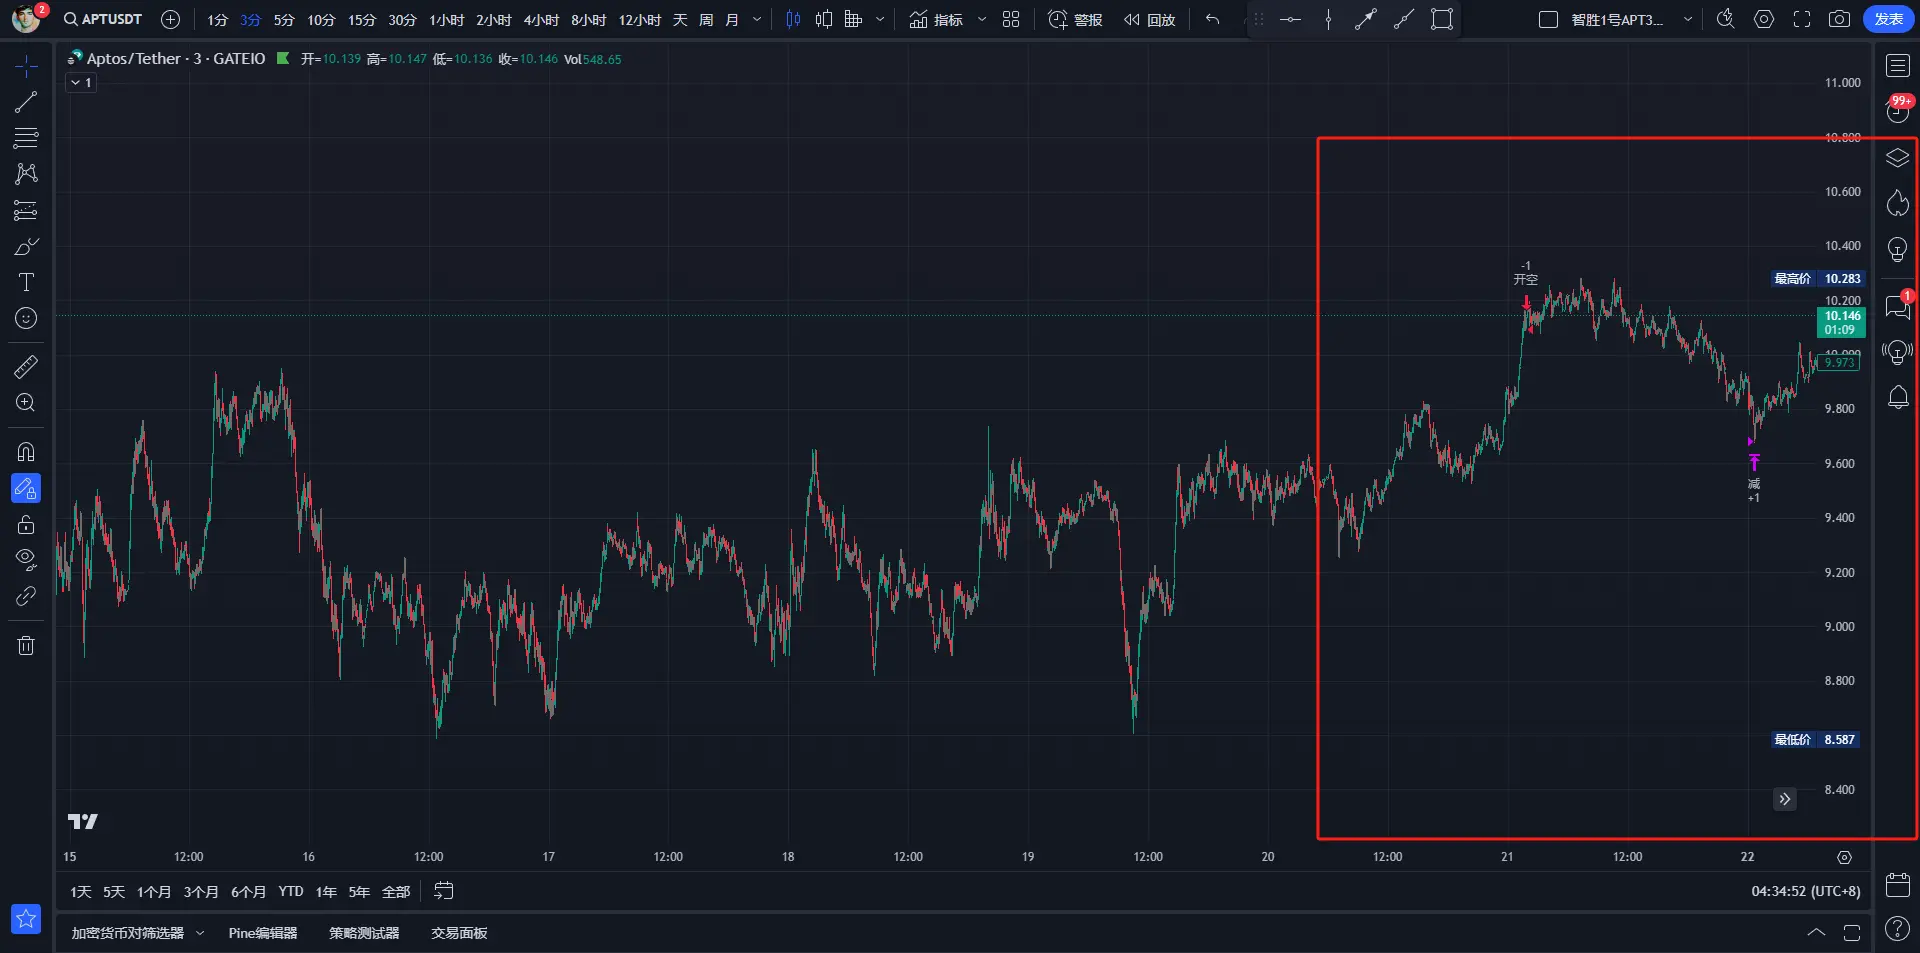Open the Fibonacci tools in left sidebar
Image resolution: width=1920 pixels, height=953 pixels.
point(26,138)
